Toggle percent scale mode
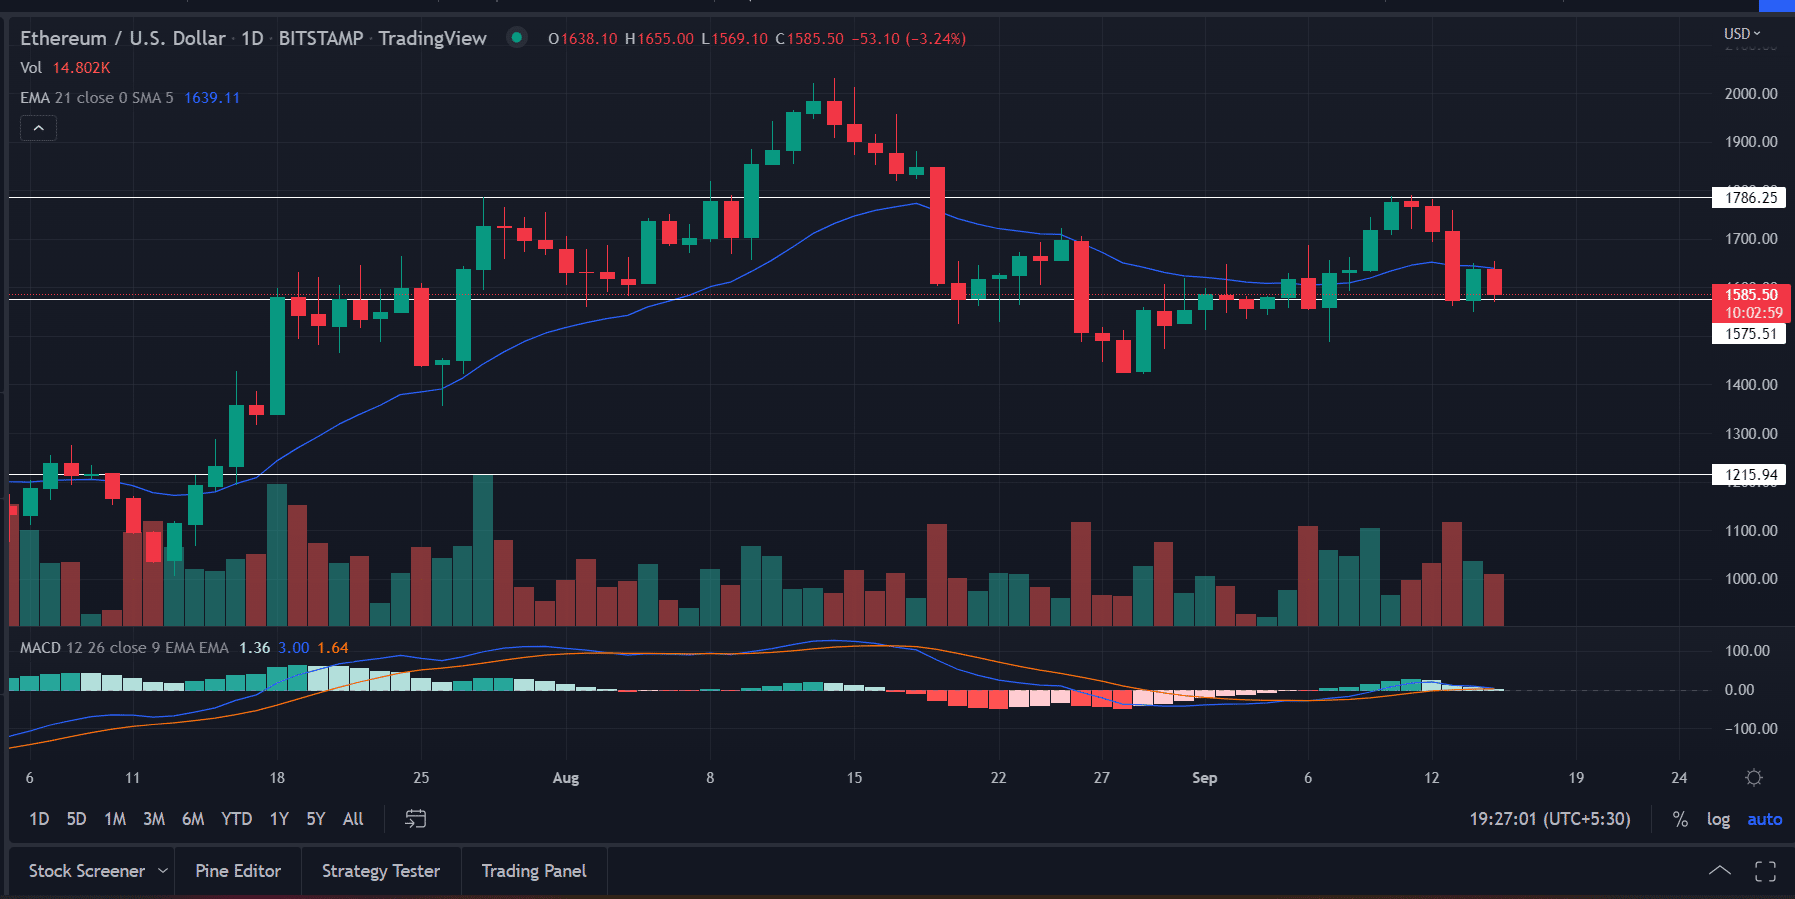This screenshot has height=899, width=1795. click(1680, 819)
